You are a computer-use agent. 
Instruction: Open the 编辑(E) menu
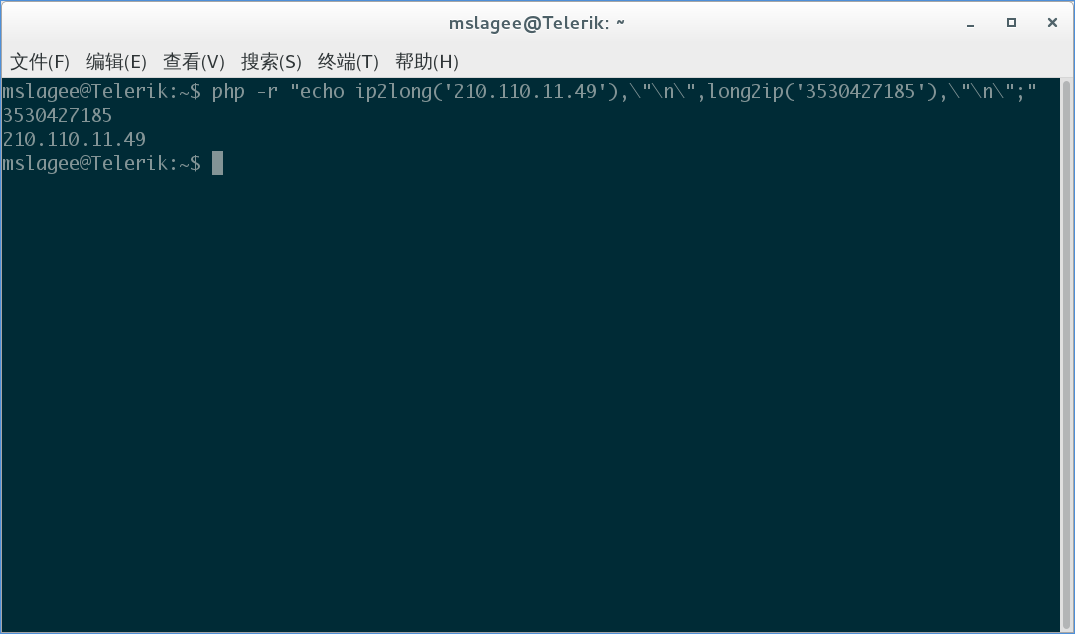coord(117,62)
